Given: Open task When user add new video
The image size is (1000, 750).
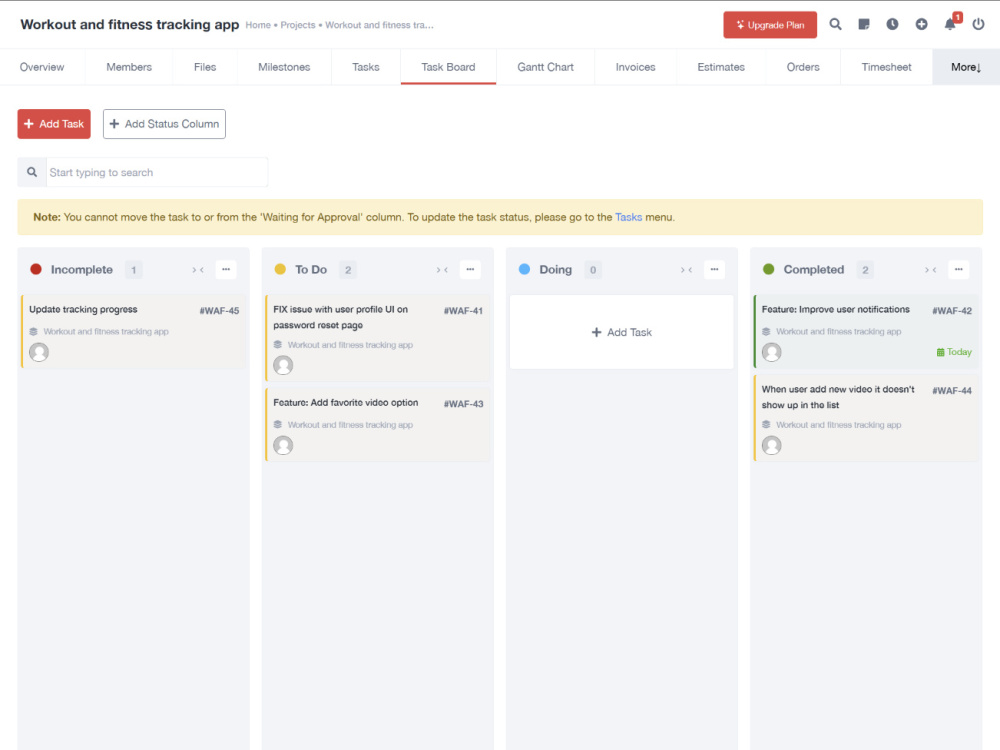Looking at the screenshot, I should 838,397.
